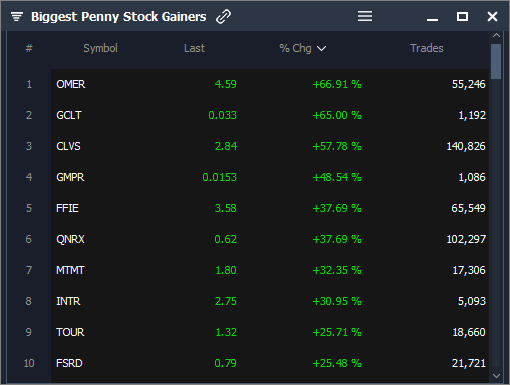The image size is (510, 385).
Task: Sort by the Last column header
Action: (194, 48)
